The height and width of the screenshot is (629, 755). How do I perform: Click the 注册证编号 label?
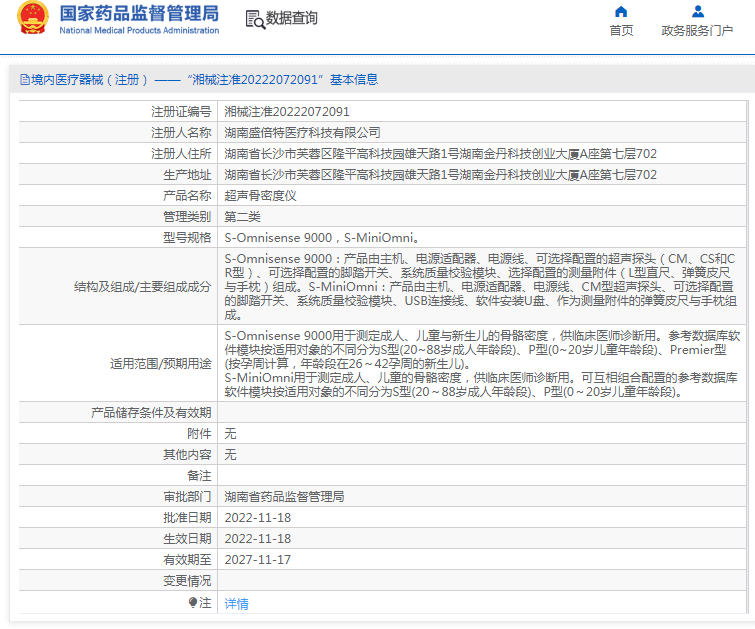(x=181, y=112)
